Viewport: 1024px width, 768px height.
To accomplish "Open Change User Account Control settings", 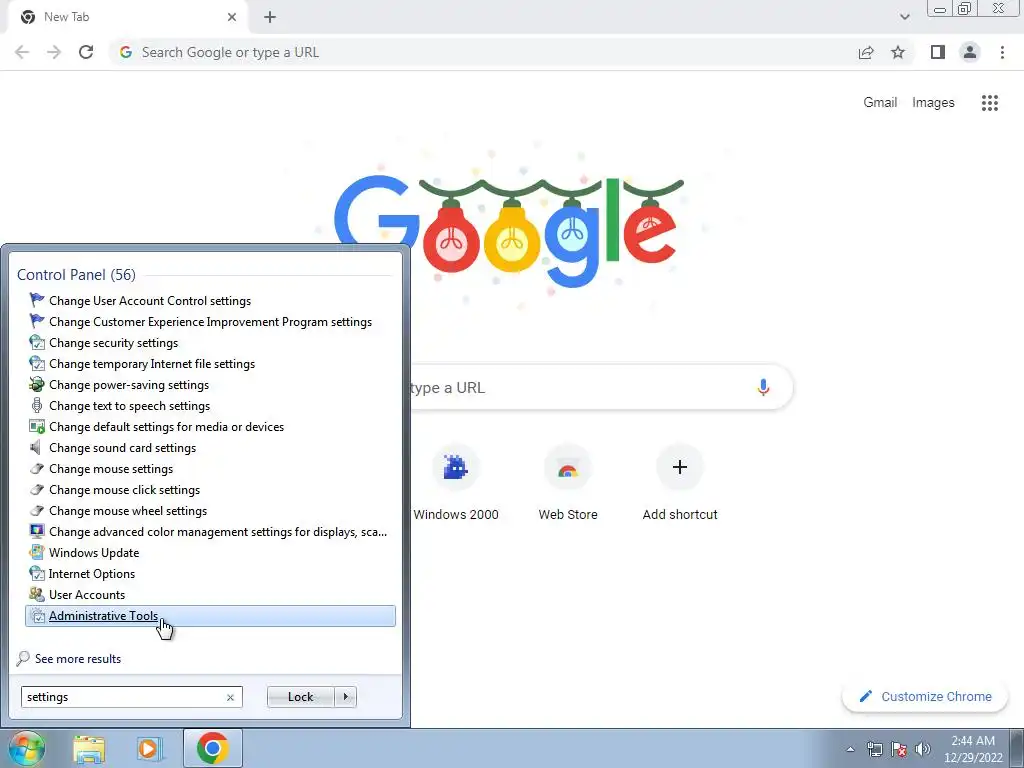I will [210, 301].
